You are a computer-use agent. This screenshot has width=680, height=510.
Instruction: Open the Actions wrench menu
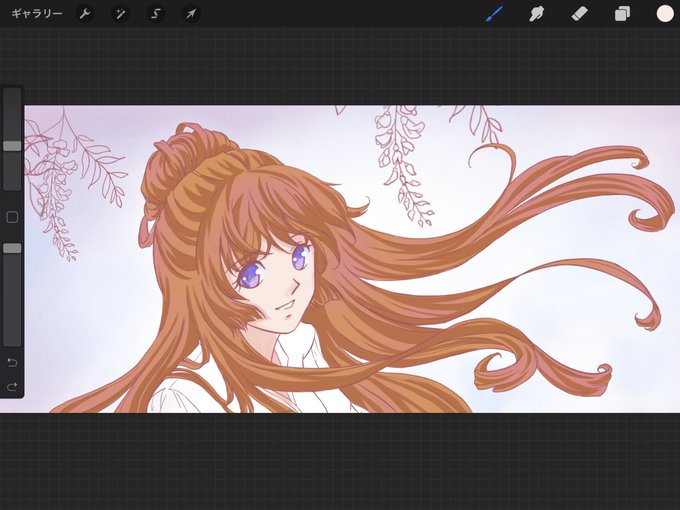(x=85, y=14)
